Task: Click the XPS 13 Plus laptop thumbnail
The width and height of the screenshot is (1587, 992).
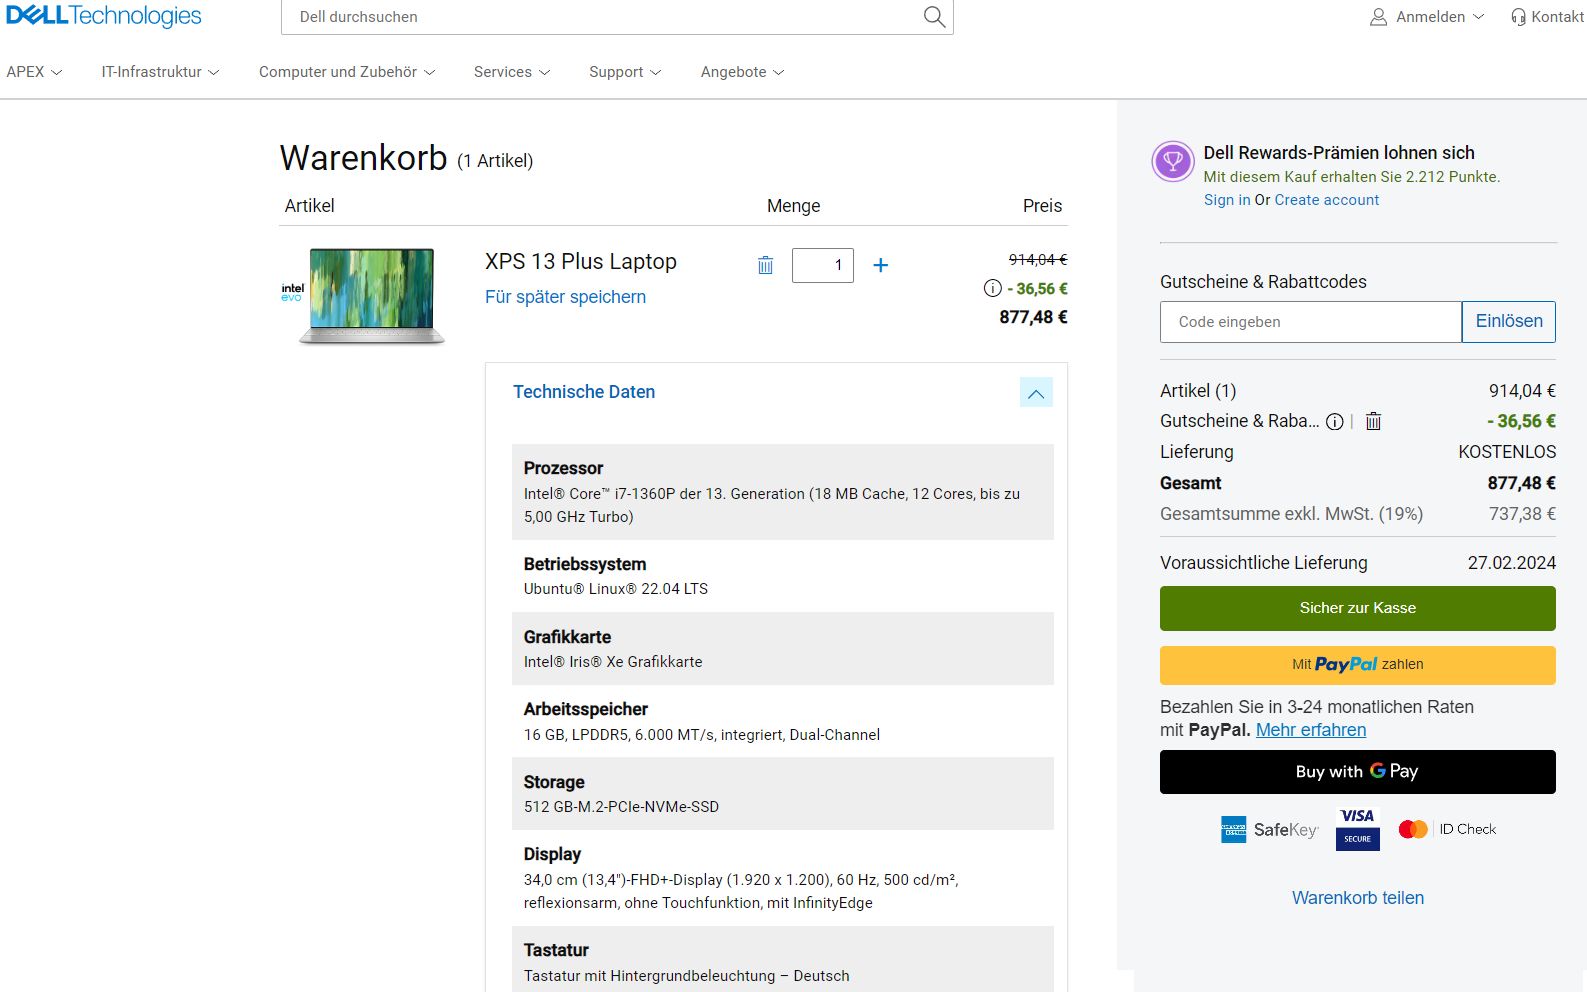Action: point(372,296)
